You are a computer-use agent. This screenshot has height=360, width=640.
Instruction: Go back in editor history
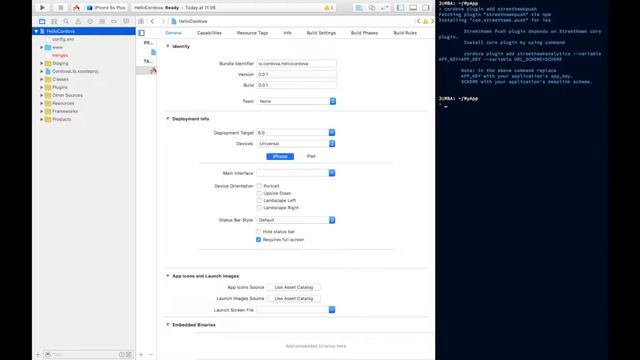(152, 21)
